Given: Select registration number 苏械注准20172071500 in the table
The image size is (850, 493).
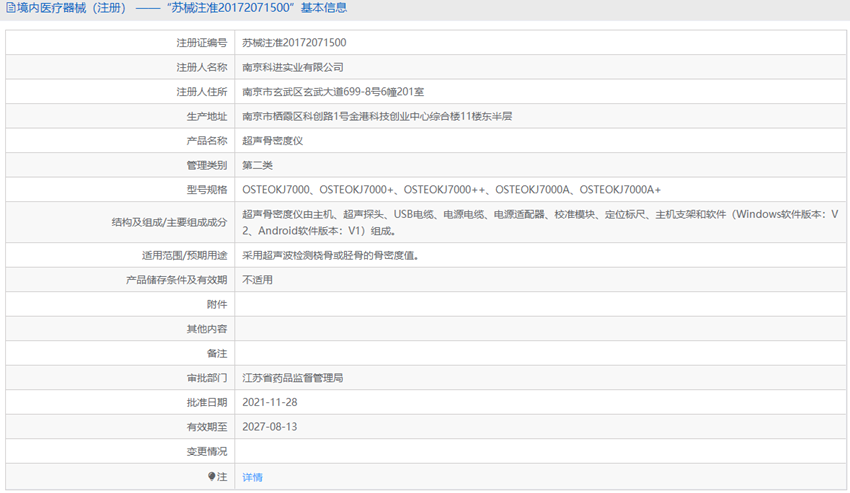Looking at the screenshot, I should [x=294, y=43].
